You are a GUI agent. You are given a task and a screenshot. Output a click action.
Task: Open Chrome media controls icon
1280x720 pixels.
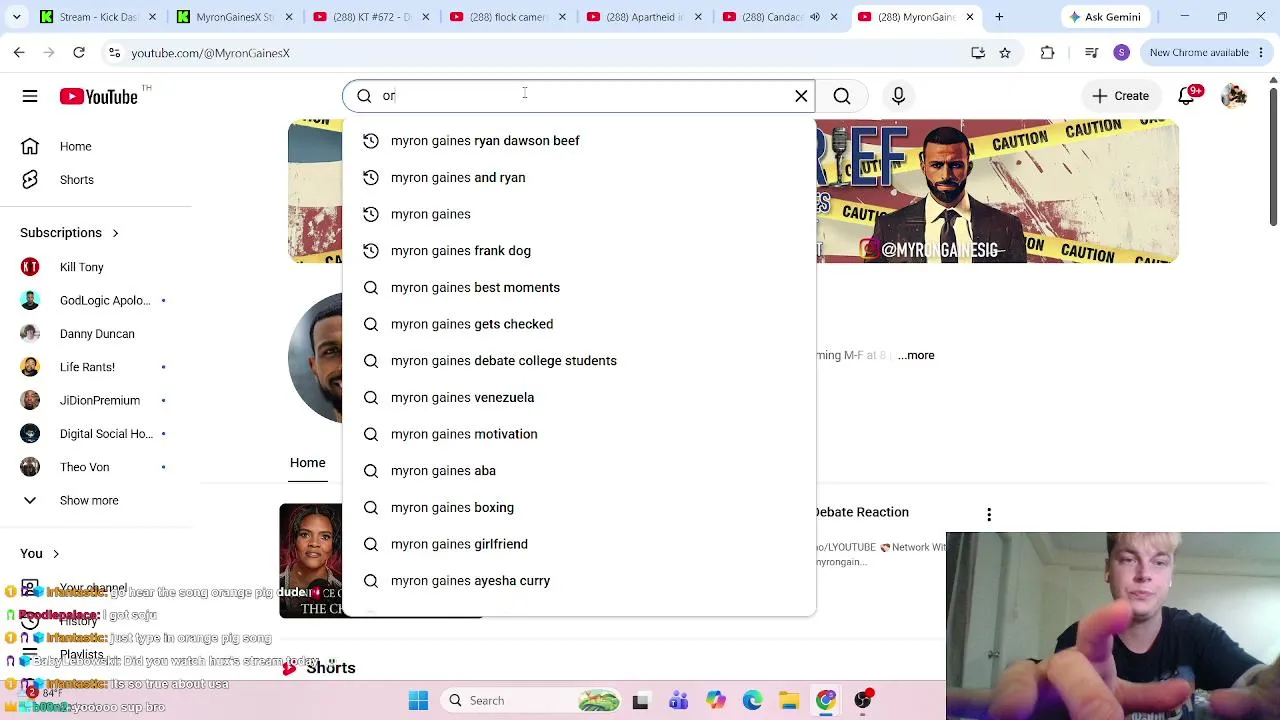[x=1092, y=53]
